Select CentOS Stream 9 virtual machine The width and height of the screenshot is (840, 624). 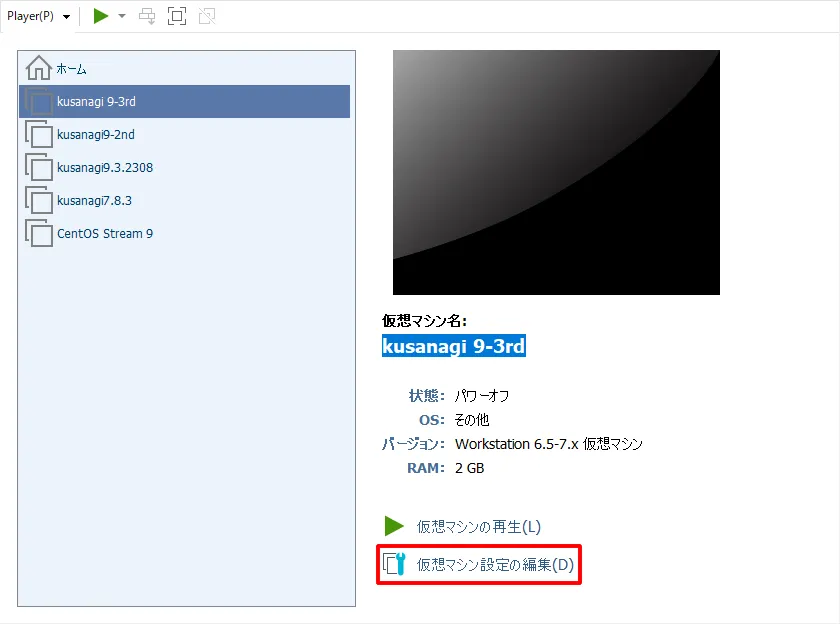coord(184,234)
